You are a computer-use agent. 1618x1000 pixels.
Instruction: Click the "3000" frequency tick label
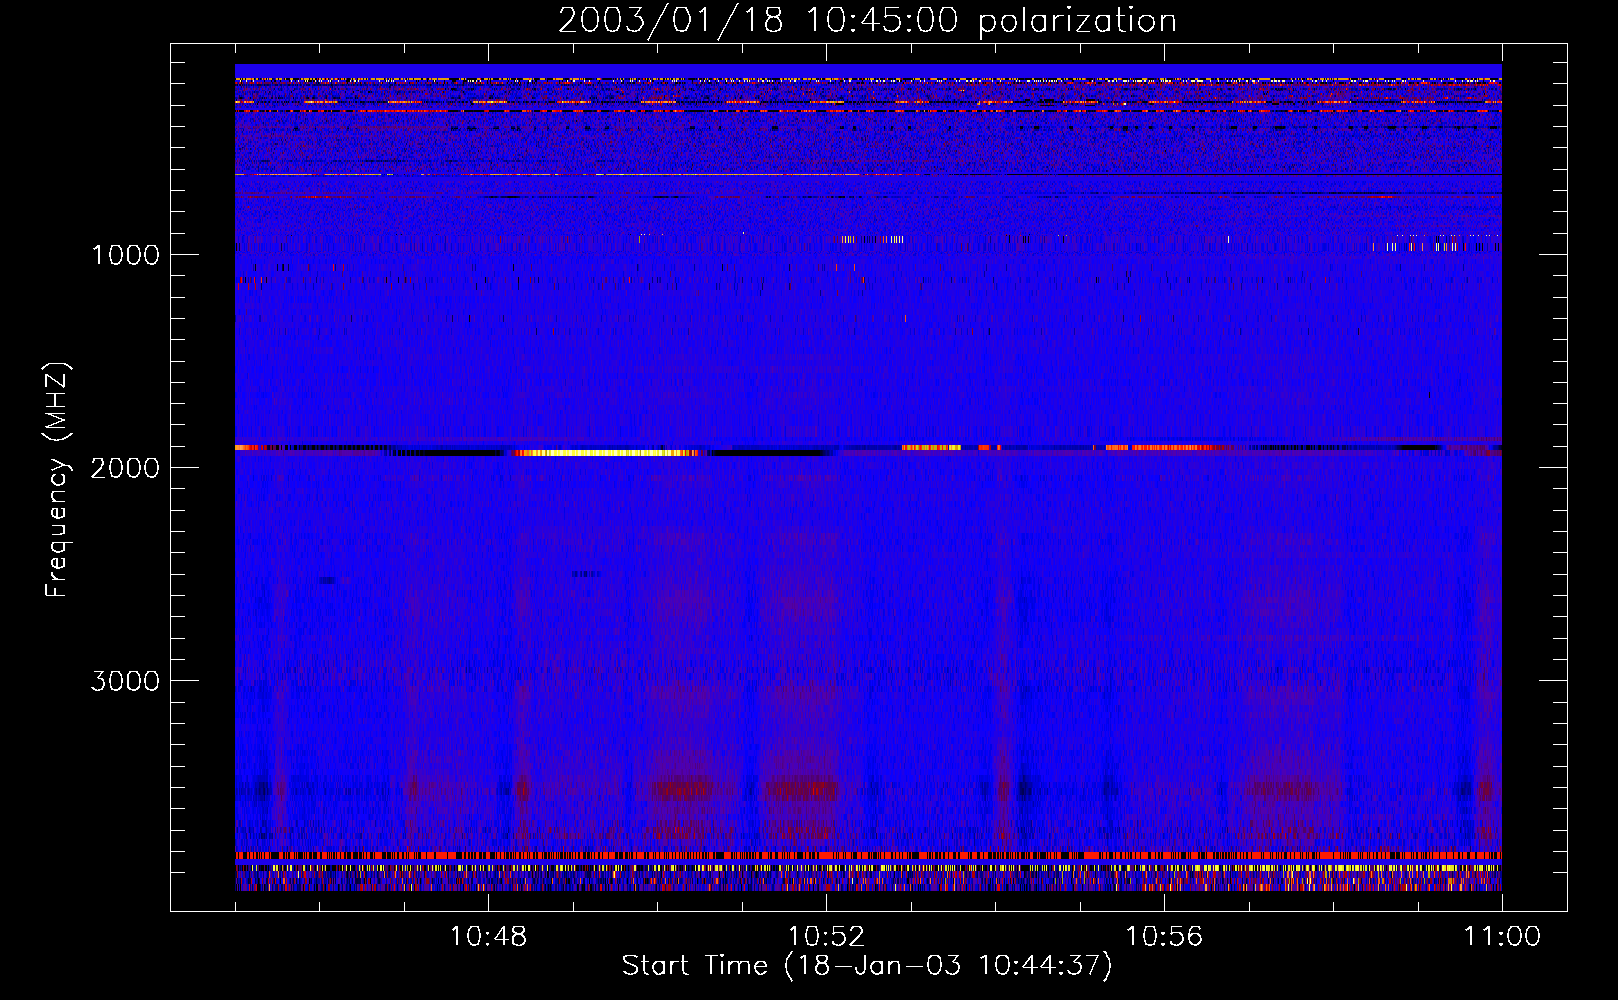coord(125,680)
